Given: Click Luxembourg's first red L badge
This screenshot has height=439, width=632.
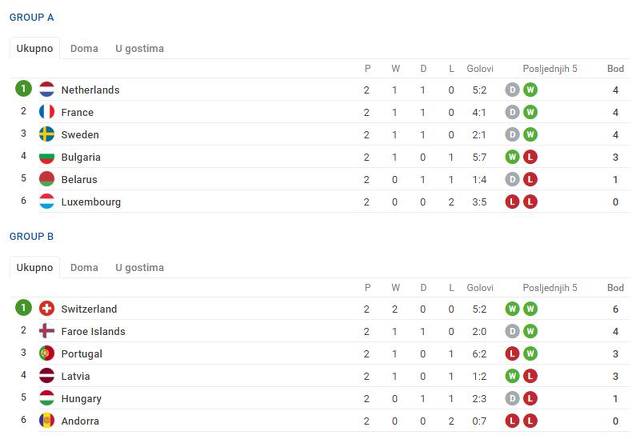Looking at the screenshot, I should (512, 202).
